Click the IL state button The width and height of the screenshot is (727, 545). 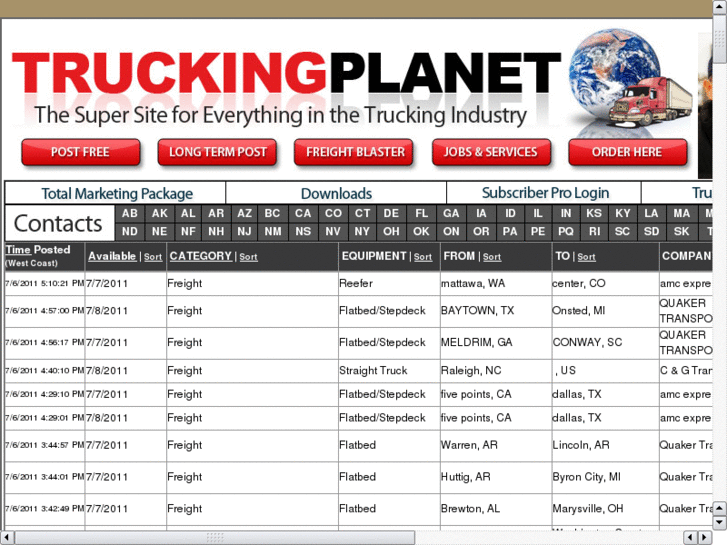(x=538, y=213)
